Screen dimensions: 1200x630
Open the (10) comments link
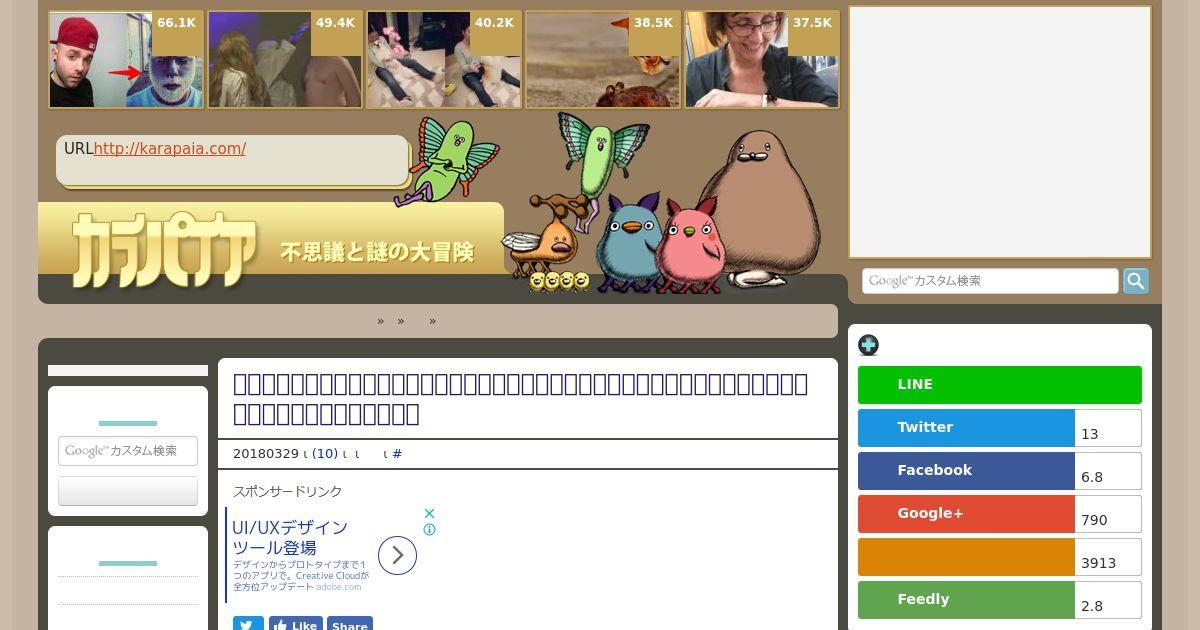point(325,454)
